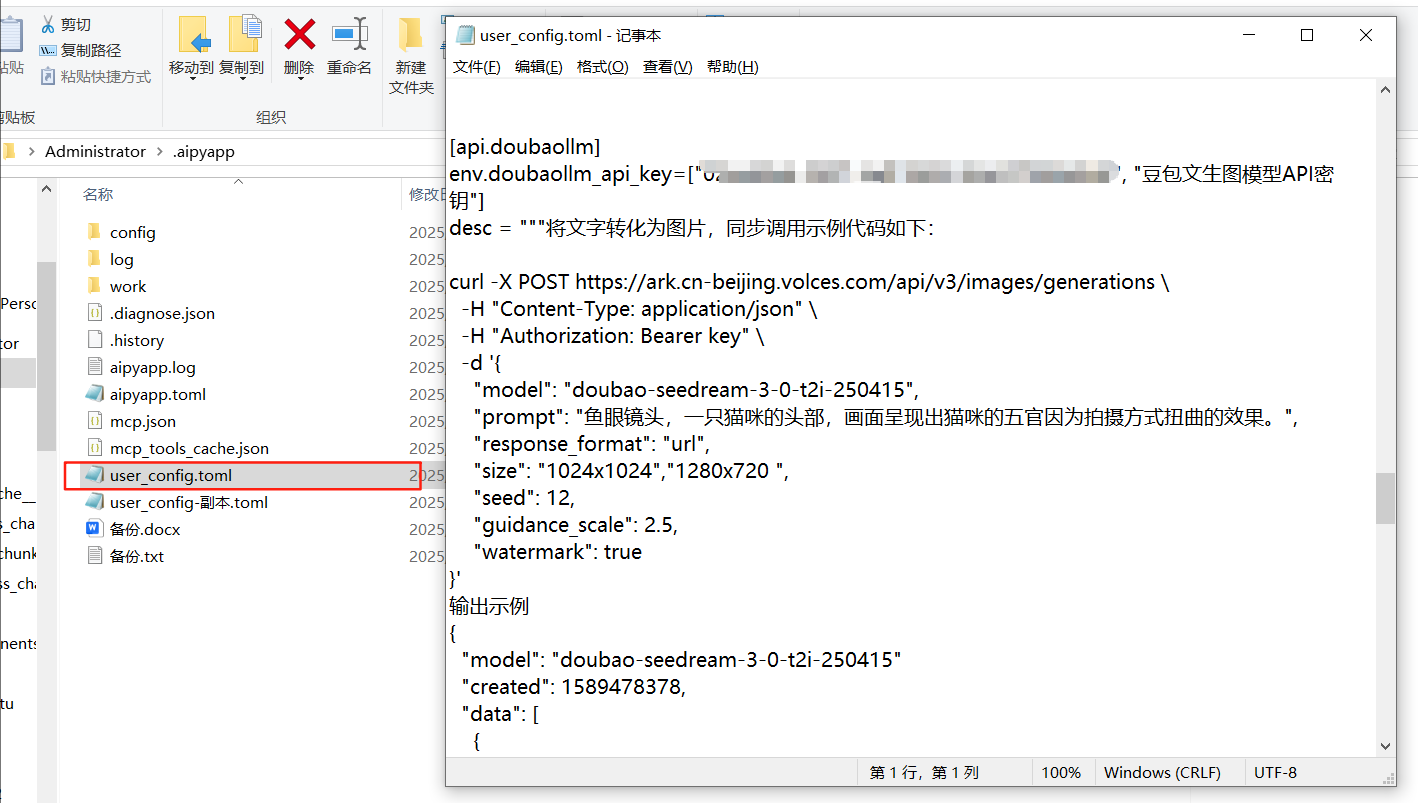Open the 编辑(E) menu in Notepad
This screenshot has height=803, width=1418.
pos(539,67)
